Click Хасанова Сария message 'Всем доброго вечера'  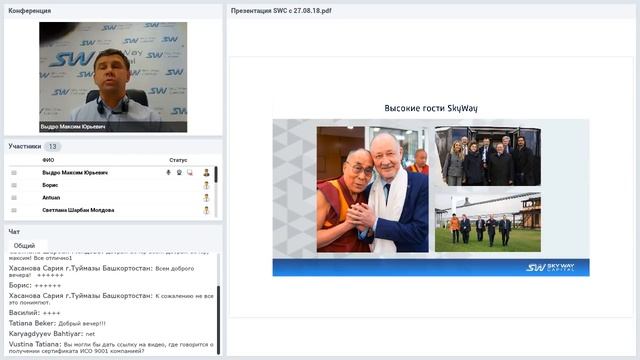point(101,271)
